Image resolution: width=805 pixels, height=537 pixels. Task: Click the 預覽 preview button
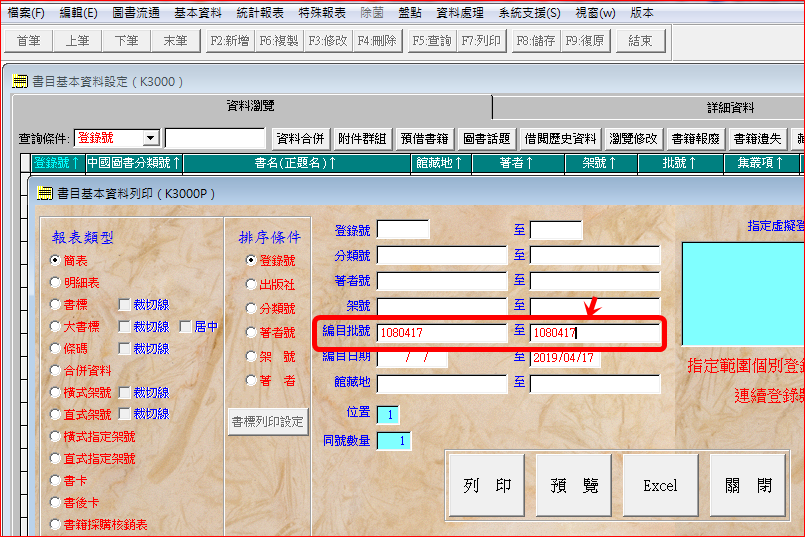click(574, 485)
